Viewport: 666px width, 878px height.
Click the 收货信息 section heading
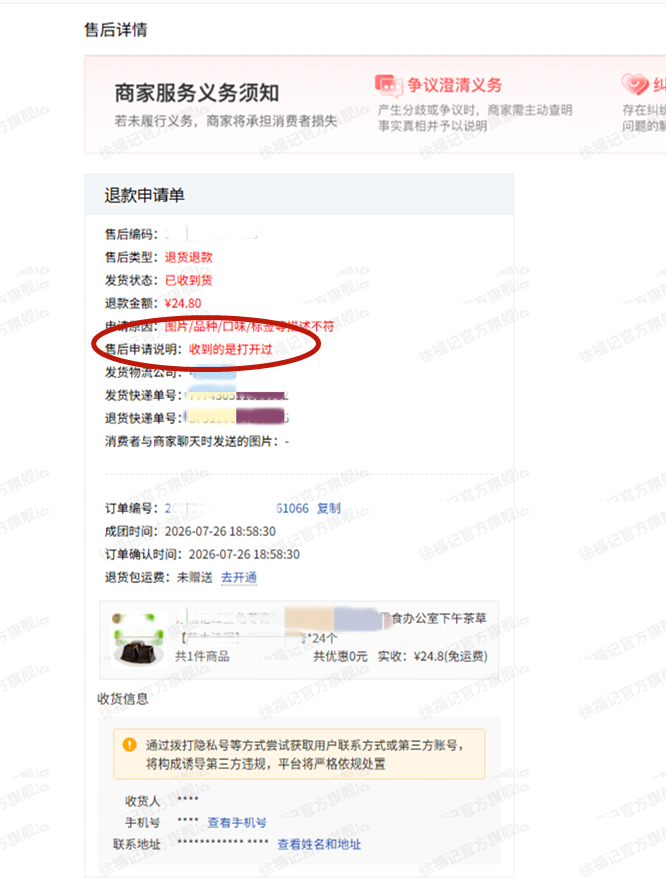tap(123, 699)
